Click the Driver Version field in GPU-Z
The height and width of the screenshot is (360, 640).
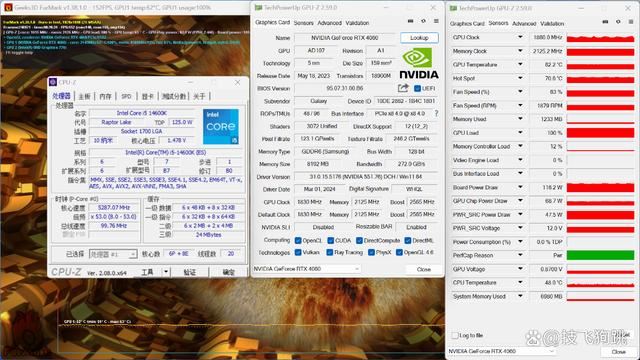pos(366,177)
